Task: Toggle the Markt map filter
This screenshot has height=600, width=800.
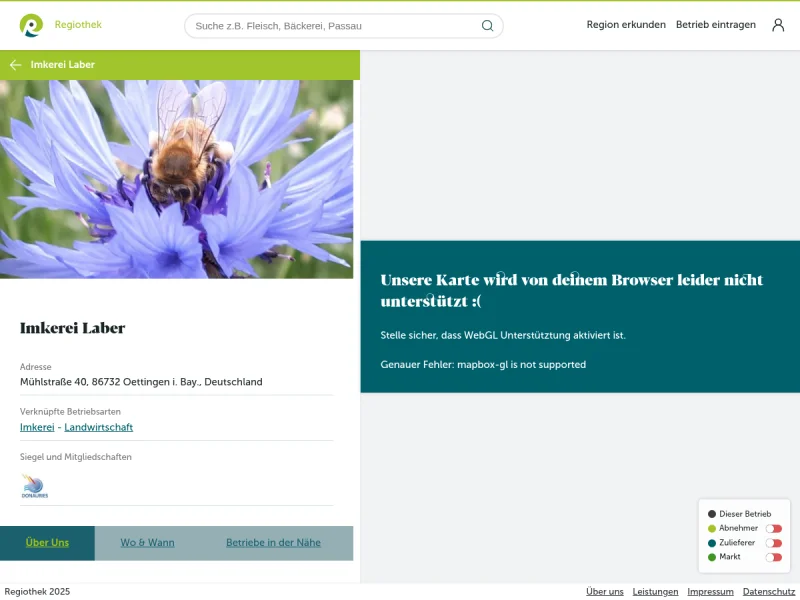Action: click(x=773, y=557)
